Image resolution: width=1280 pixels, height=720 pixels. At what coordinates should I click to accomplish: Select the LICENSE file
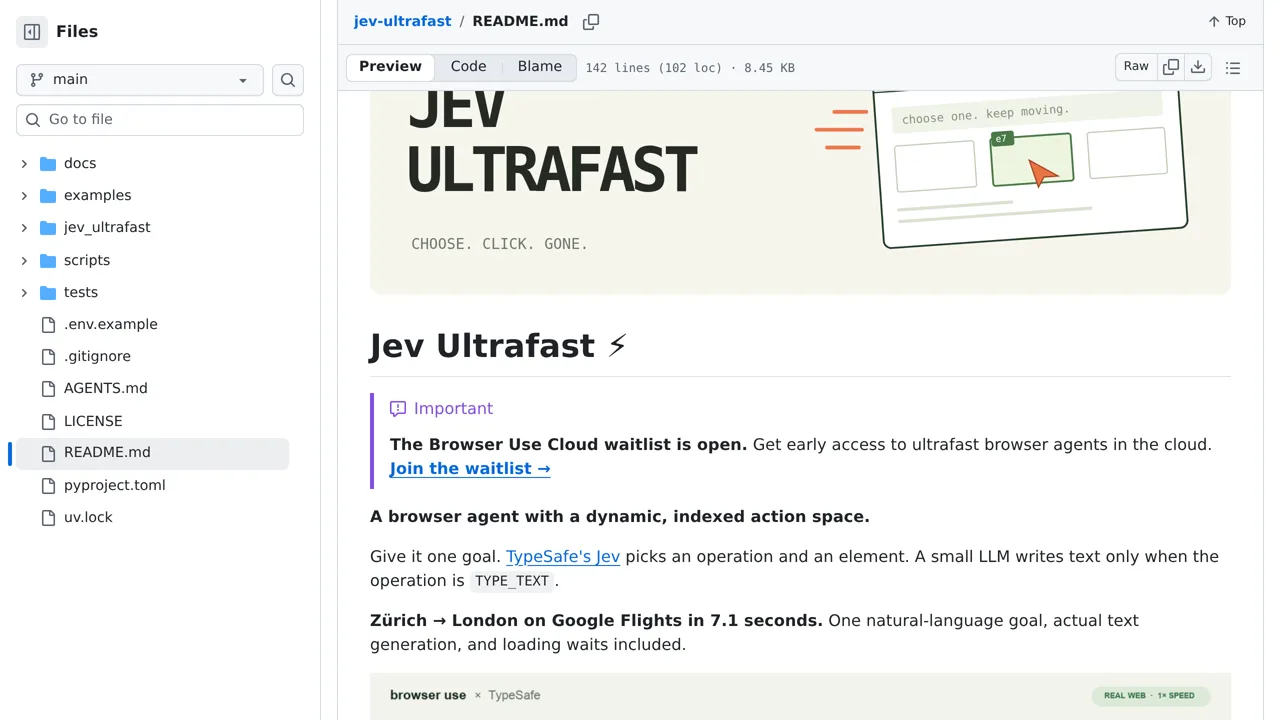(x=93, y=421)
